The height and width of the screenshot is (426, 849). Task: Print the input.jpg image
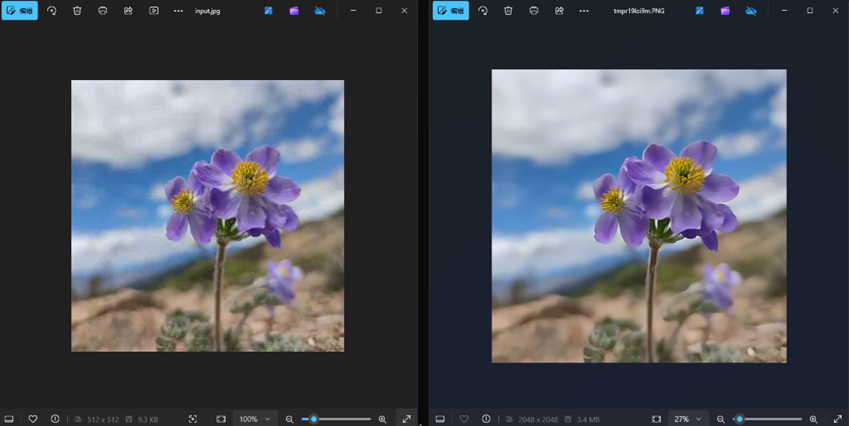tap(103, 10)
